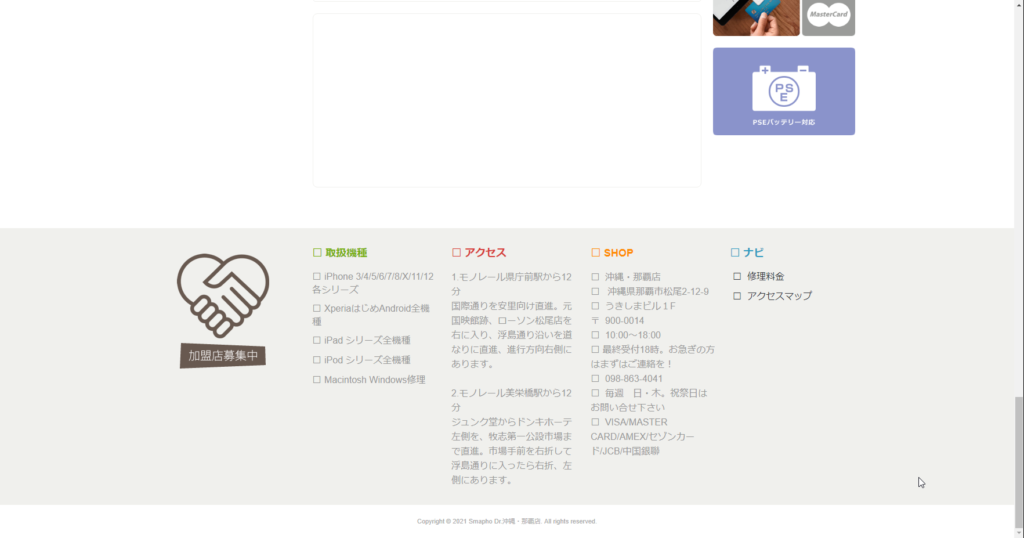Click the 取扱機種 footer heading
This screenshot has height=538, width=1024.
(346, 253)
